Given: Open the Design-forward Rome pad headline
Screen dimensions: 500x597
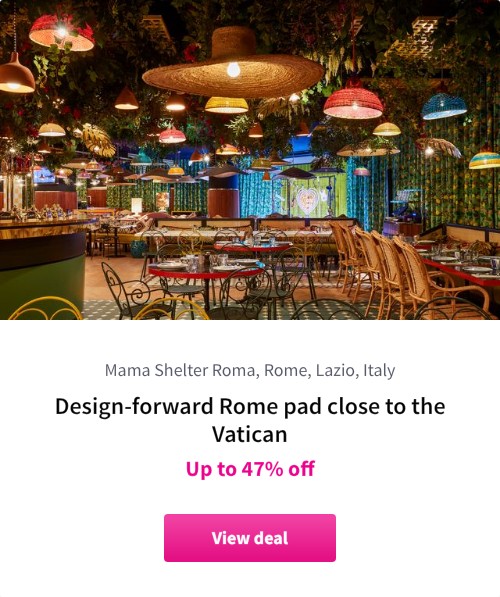Looking at the screenshot, I should click(250, 420).
